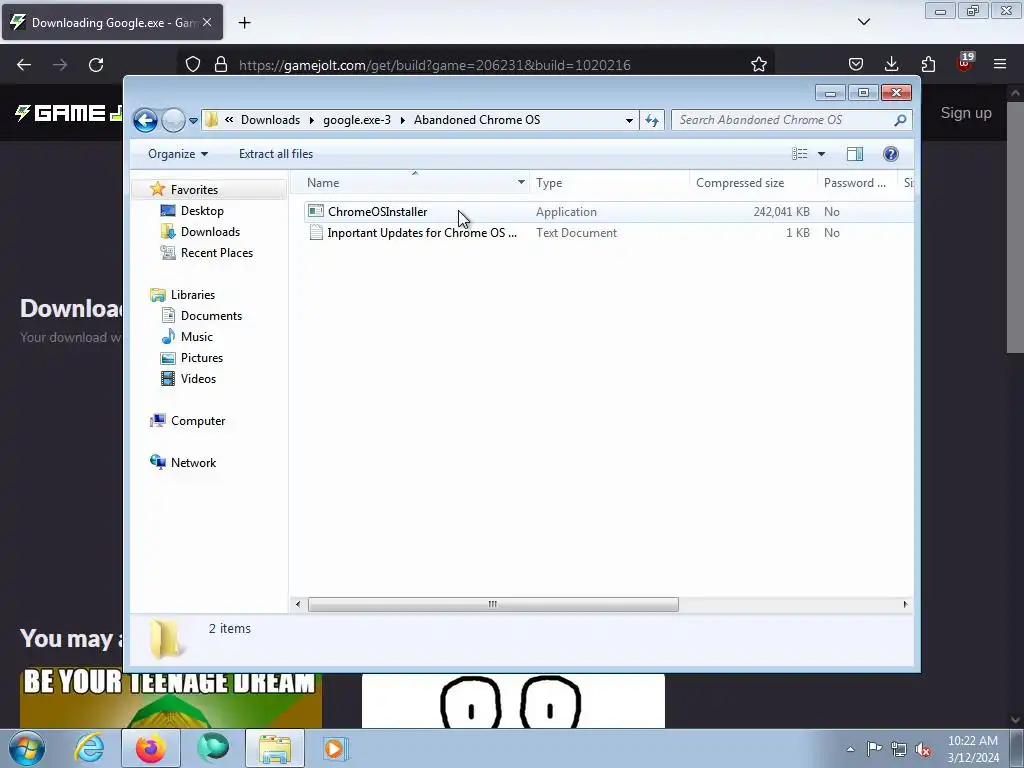Click the extension icon with 19 badge
Image resolution: width=1024 pixels, height=768 pixels.
pyautogui.click(x=965, y=63)
